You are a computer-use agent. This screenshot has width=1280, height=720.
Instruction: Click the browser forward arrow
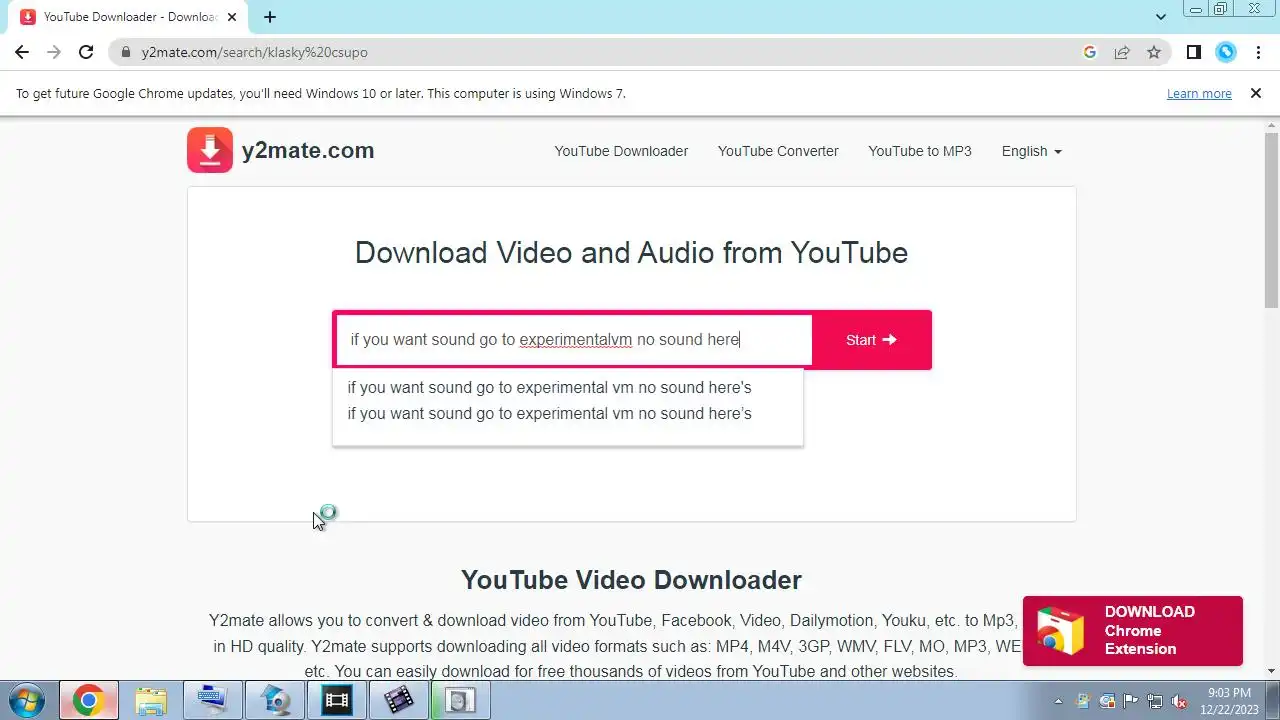[54, 52]
